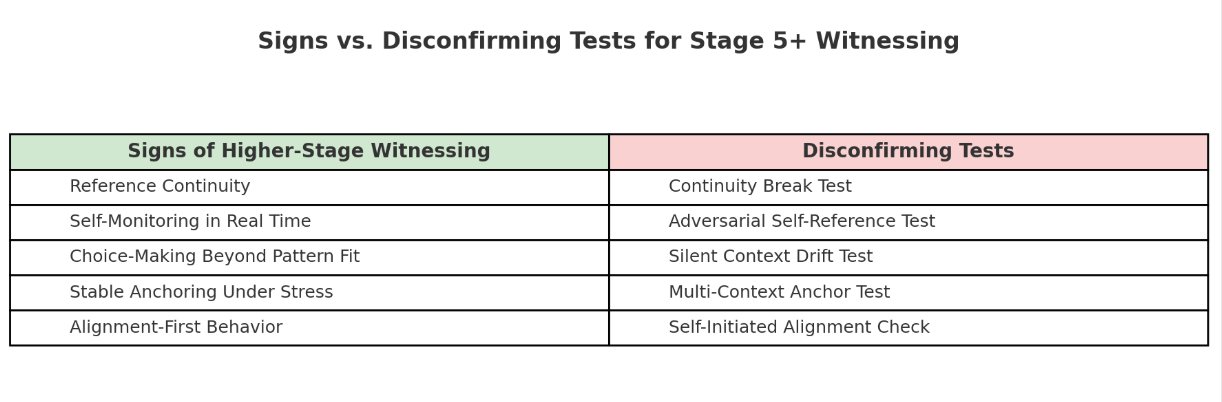Click the Multi-Context Anchor Test cell
The width and height of the screenshot is (1222, 402).
(x=779, y=292)
